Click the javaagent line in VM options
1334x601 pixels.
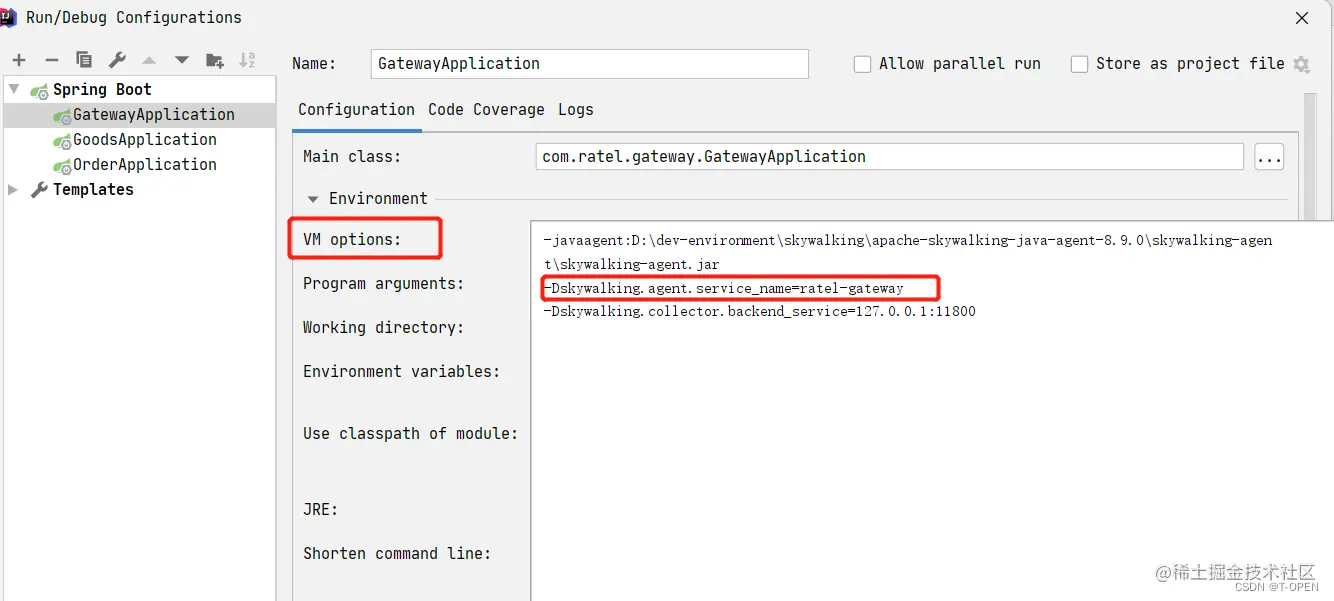pyautogui.click(x=908, y=252)
